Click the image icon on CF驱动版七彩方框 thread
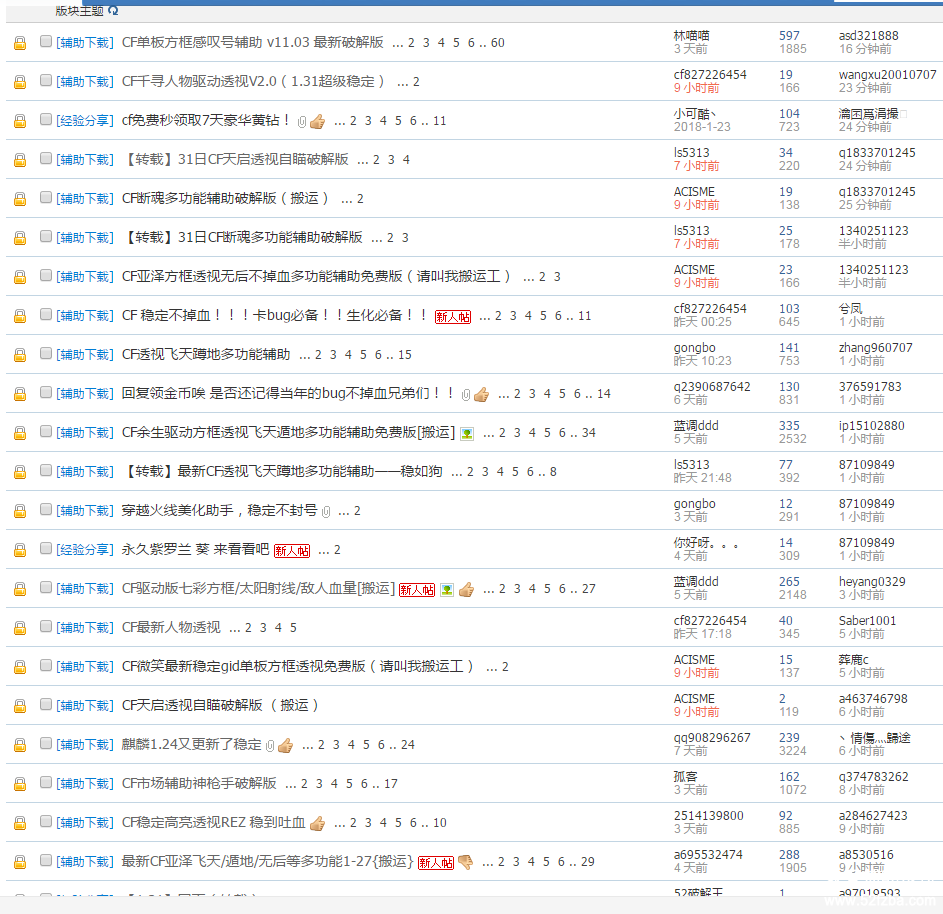The height and width of the screenshot is (914, 943). coord(446,590)
